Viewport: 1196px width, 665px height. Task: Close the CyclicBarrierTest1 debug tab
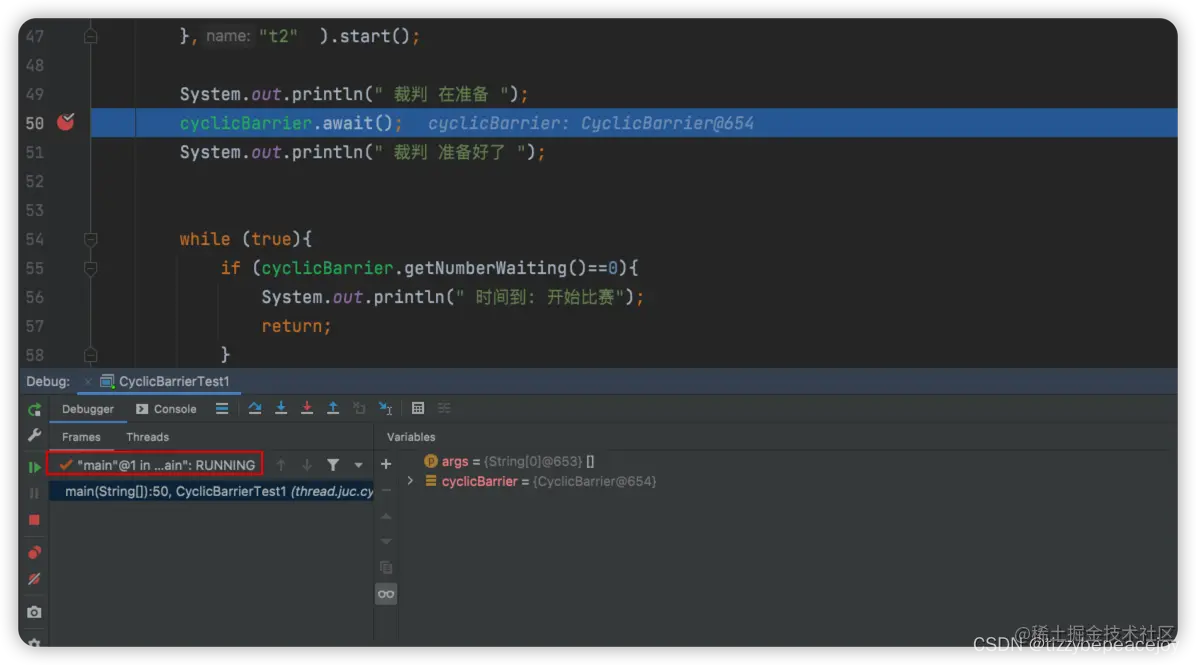[x=88, y=381]
